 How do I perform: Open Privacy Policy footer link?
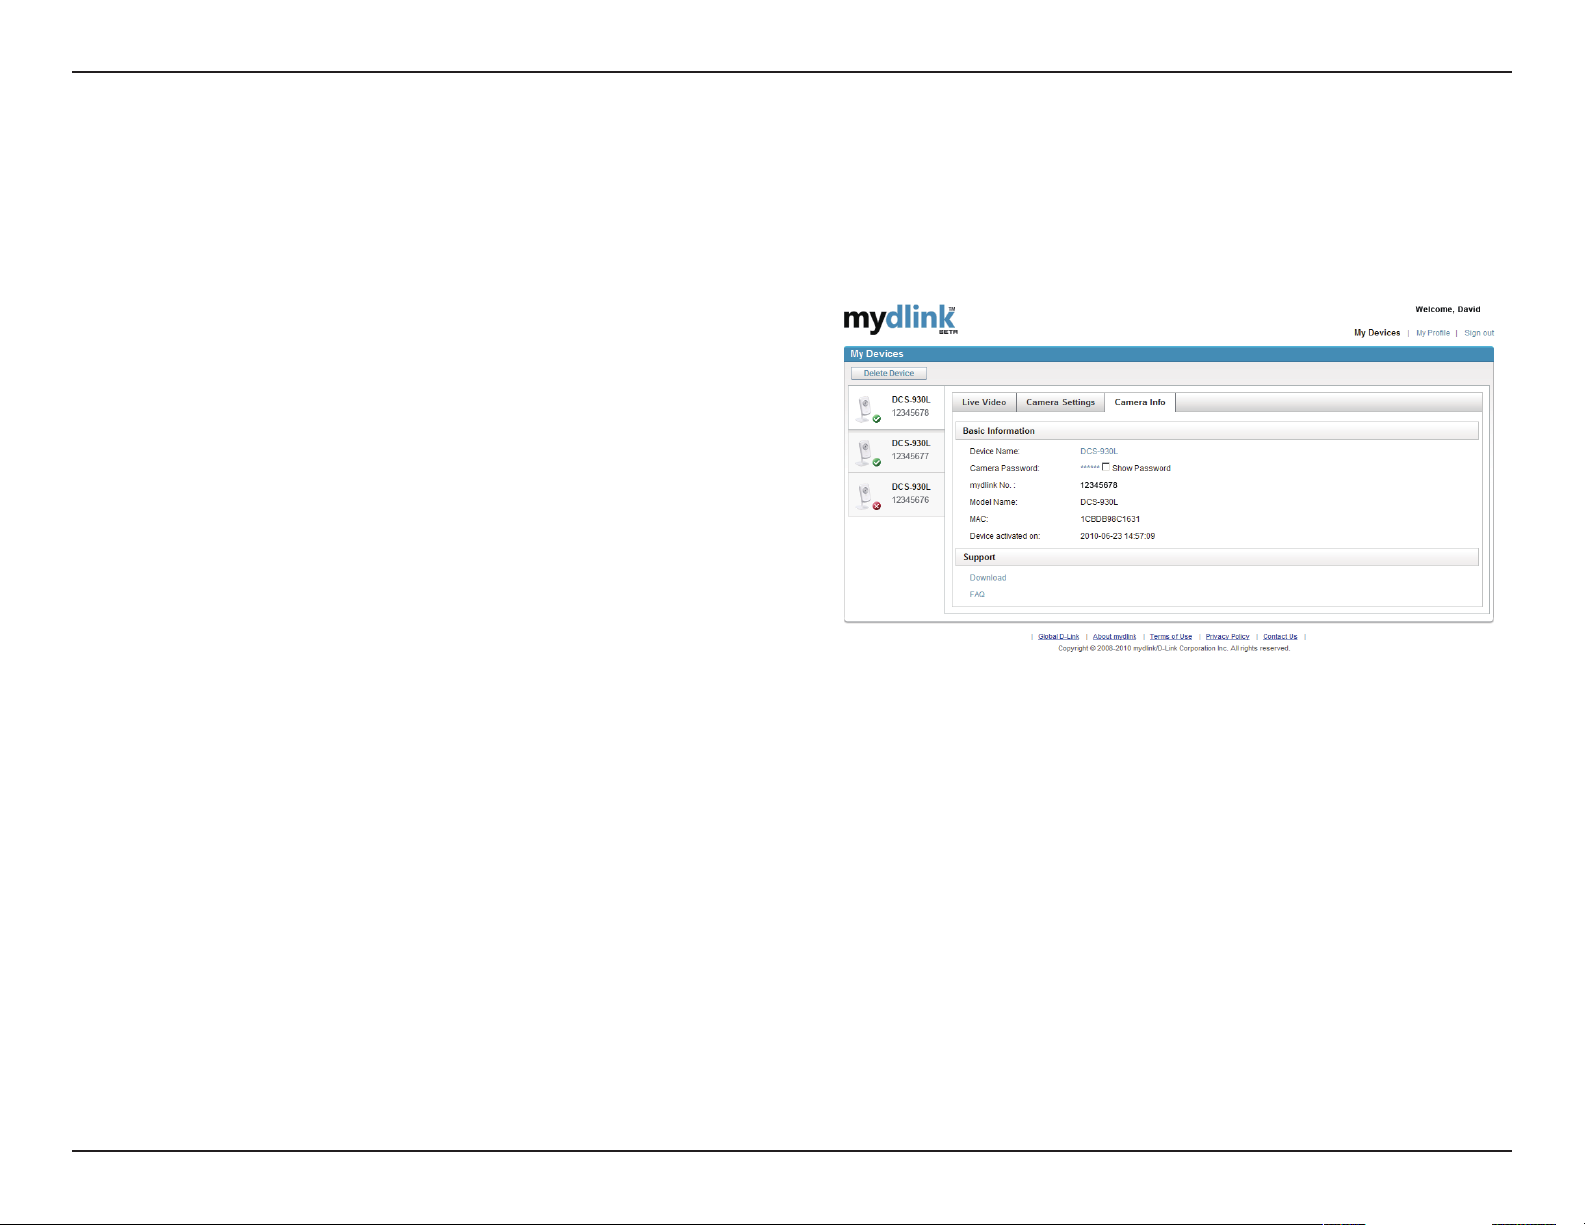click(x=1227, y=636)
